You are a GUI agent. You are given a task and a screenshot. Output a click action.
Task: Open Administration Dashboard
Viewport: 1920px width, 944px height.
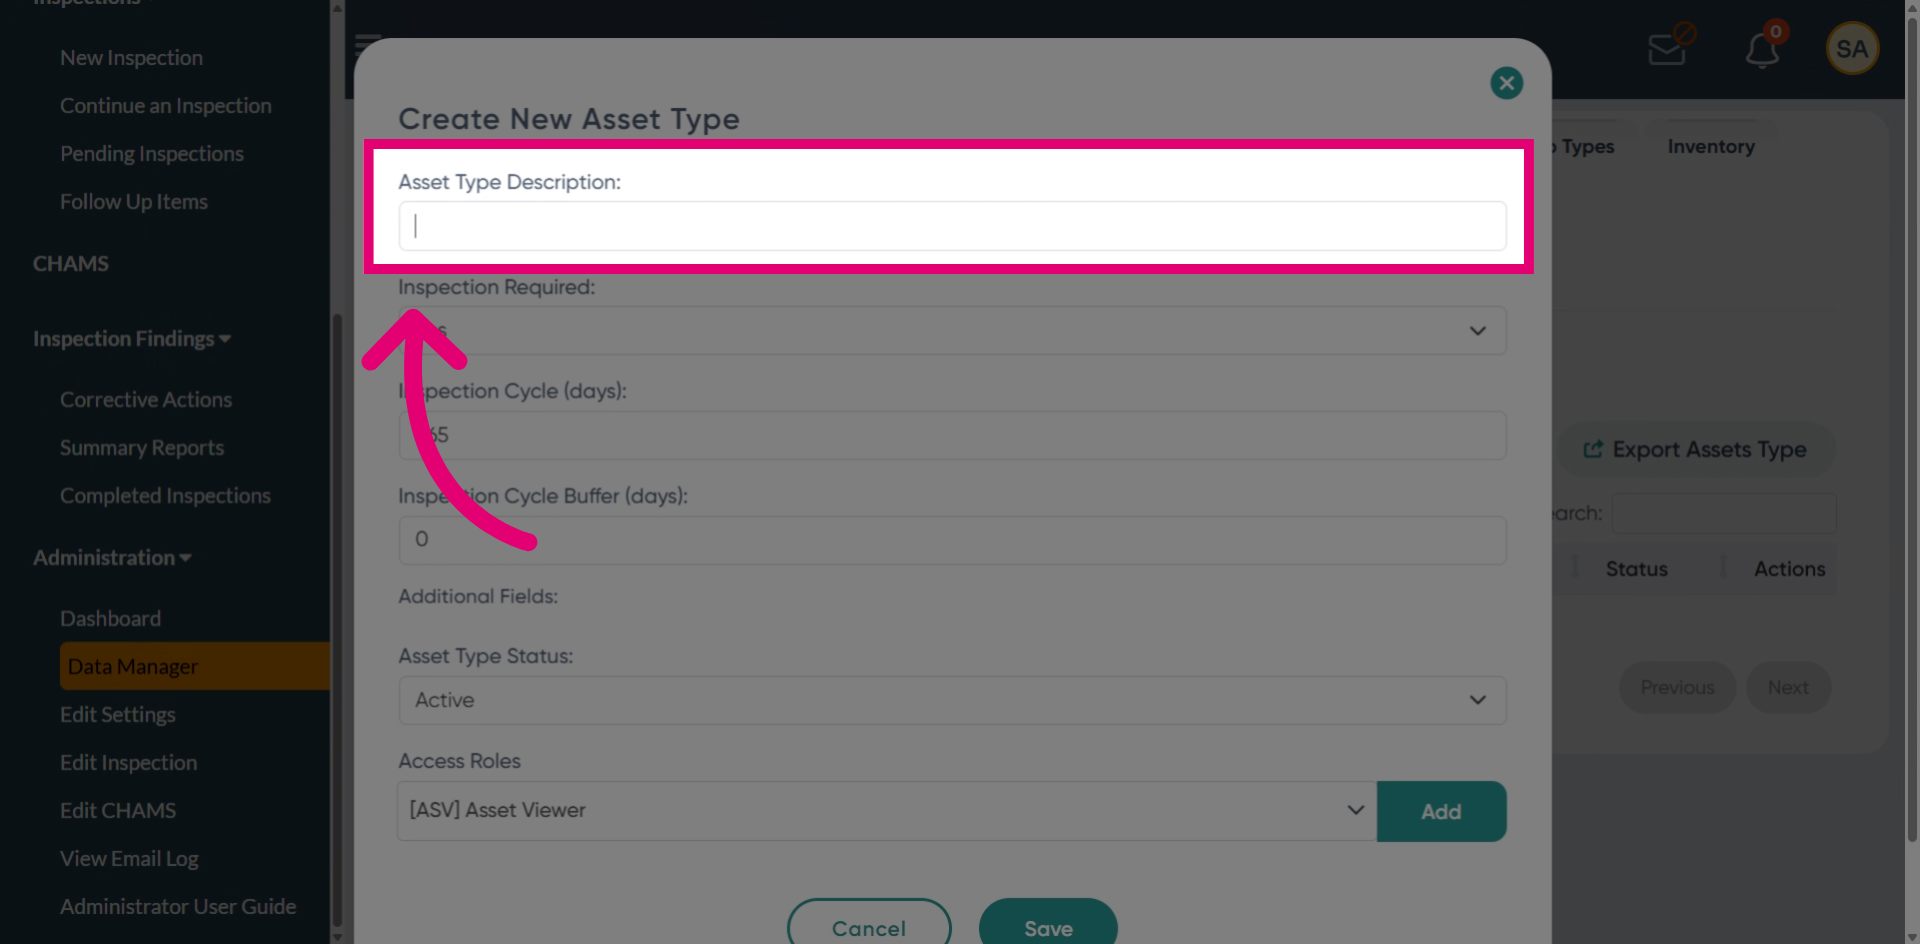click(110, 619)
